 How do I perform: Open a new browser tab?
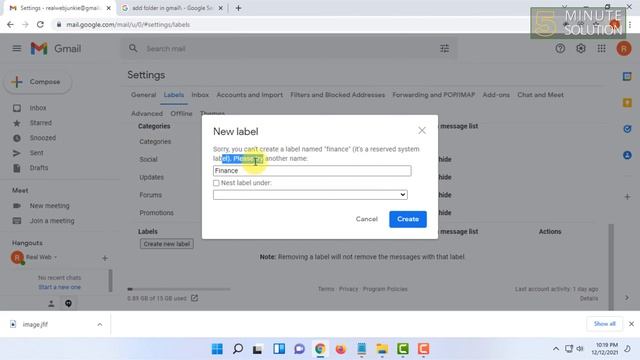click(238, 8)
